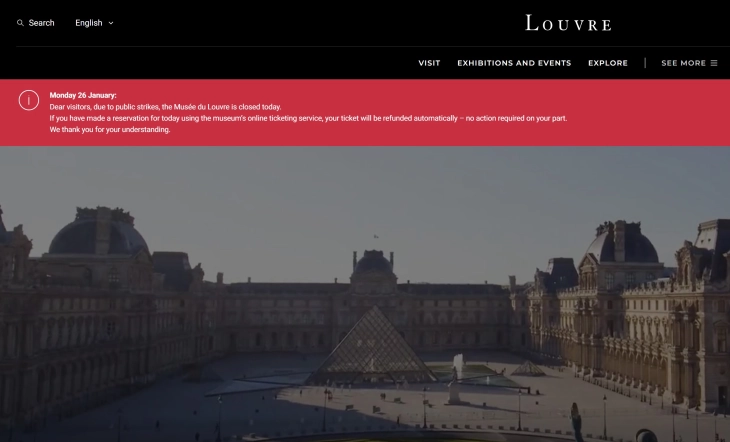Click the left domed pavilion in photo

(98, 233)
